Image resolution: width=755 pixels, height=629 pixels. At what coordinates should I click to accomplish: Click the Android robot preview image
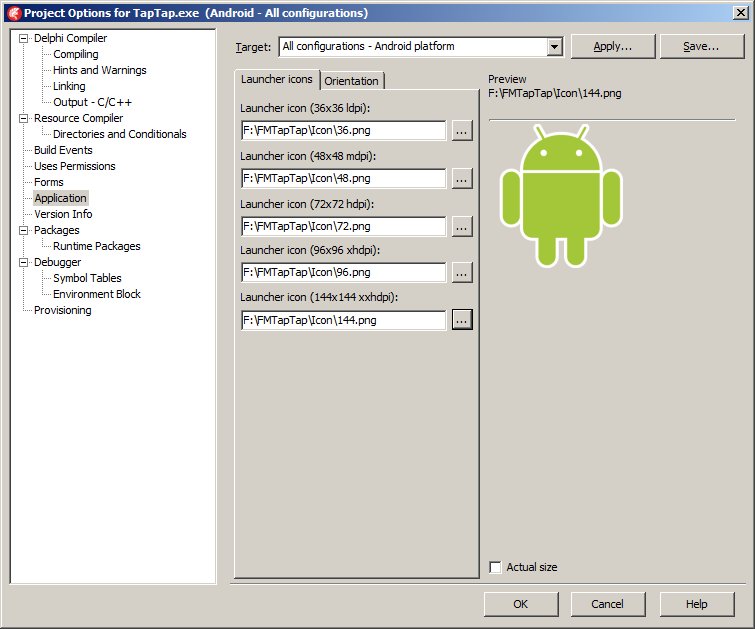coord(561,196)
